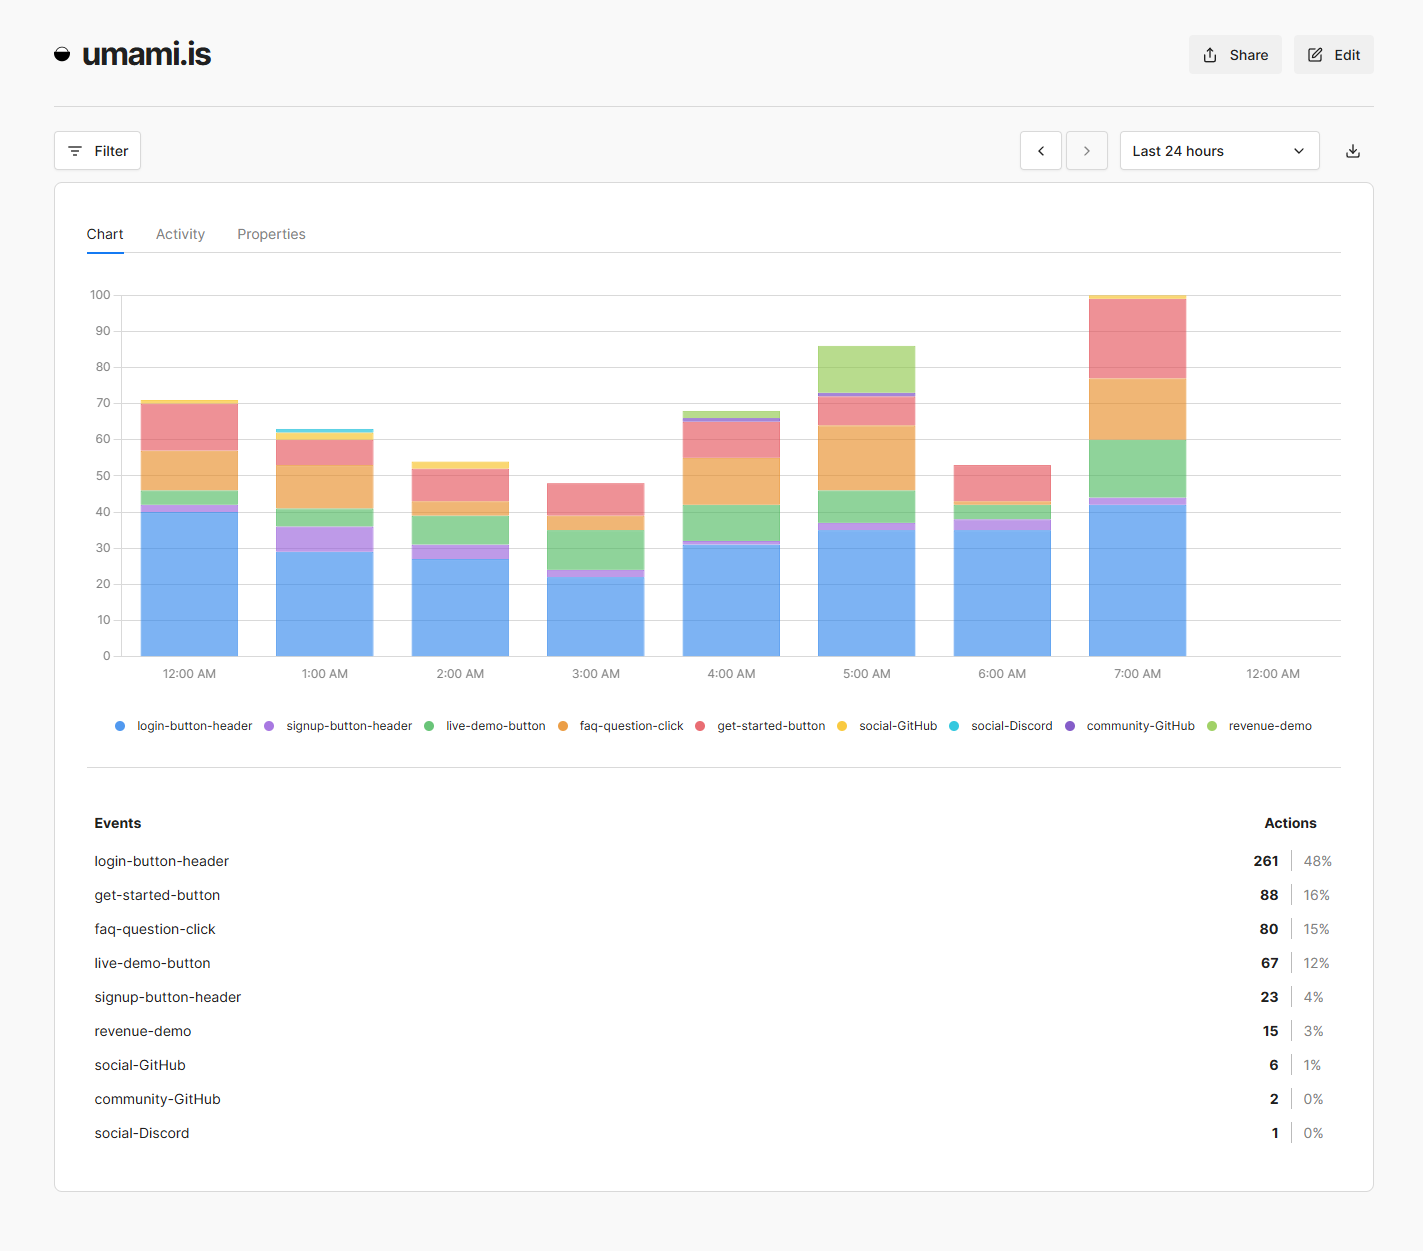Click the social-Discord legend dot

tap(954, 726)
